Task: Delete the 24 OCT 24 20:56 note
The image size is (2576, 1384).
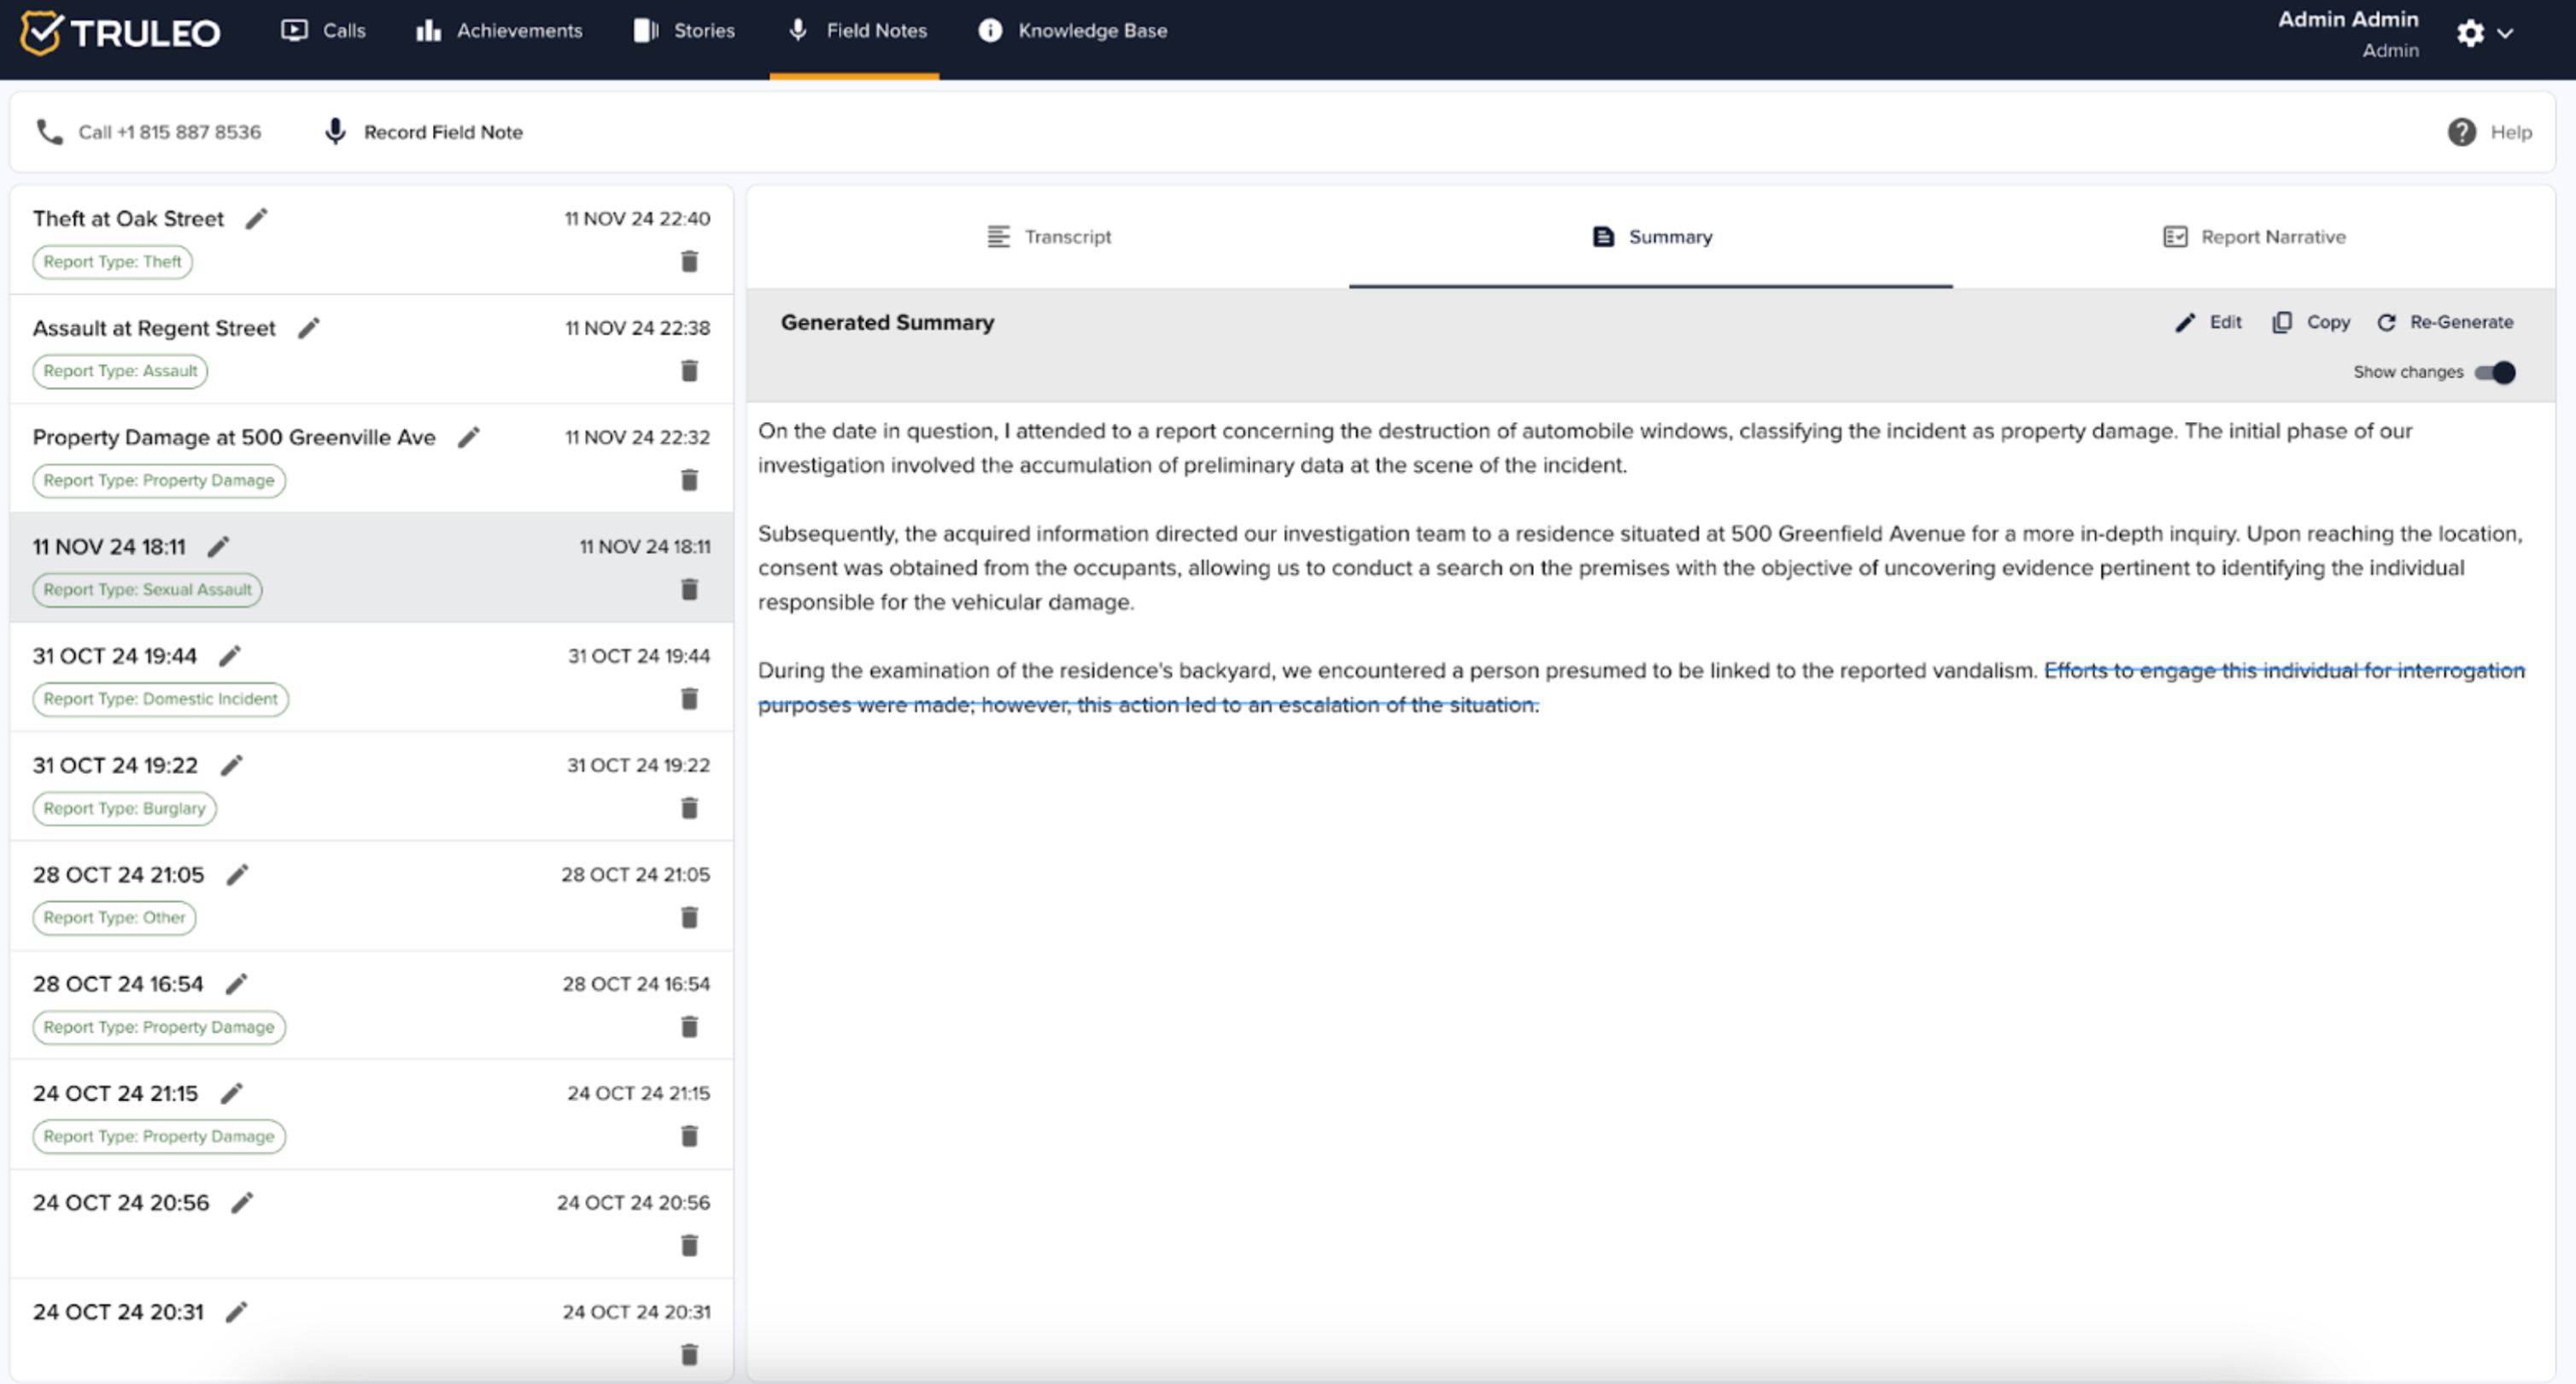Action: point(689,1245)
